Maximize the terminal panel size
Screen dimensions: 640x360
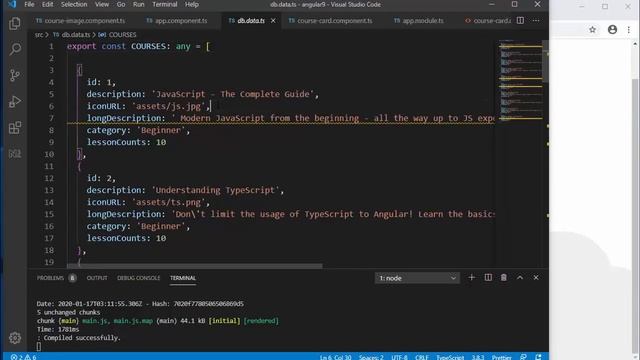pyautogui.click(x=520, y=278)
